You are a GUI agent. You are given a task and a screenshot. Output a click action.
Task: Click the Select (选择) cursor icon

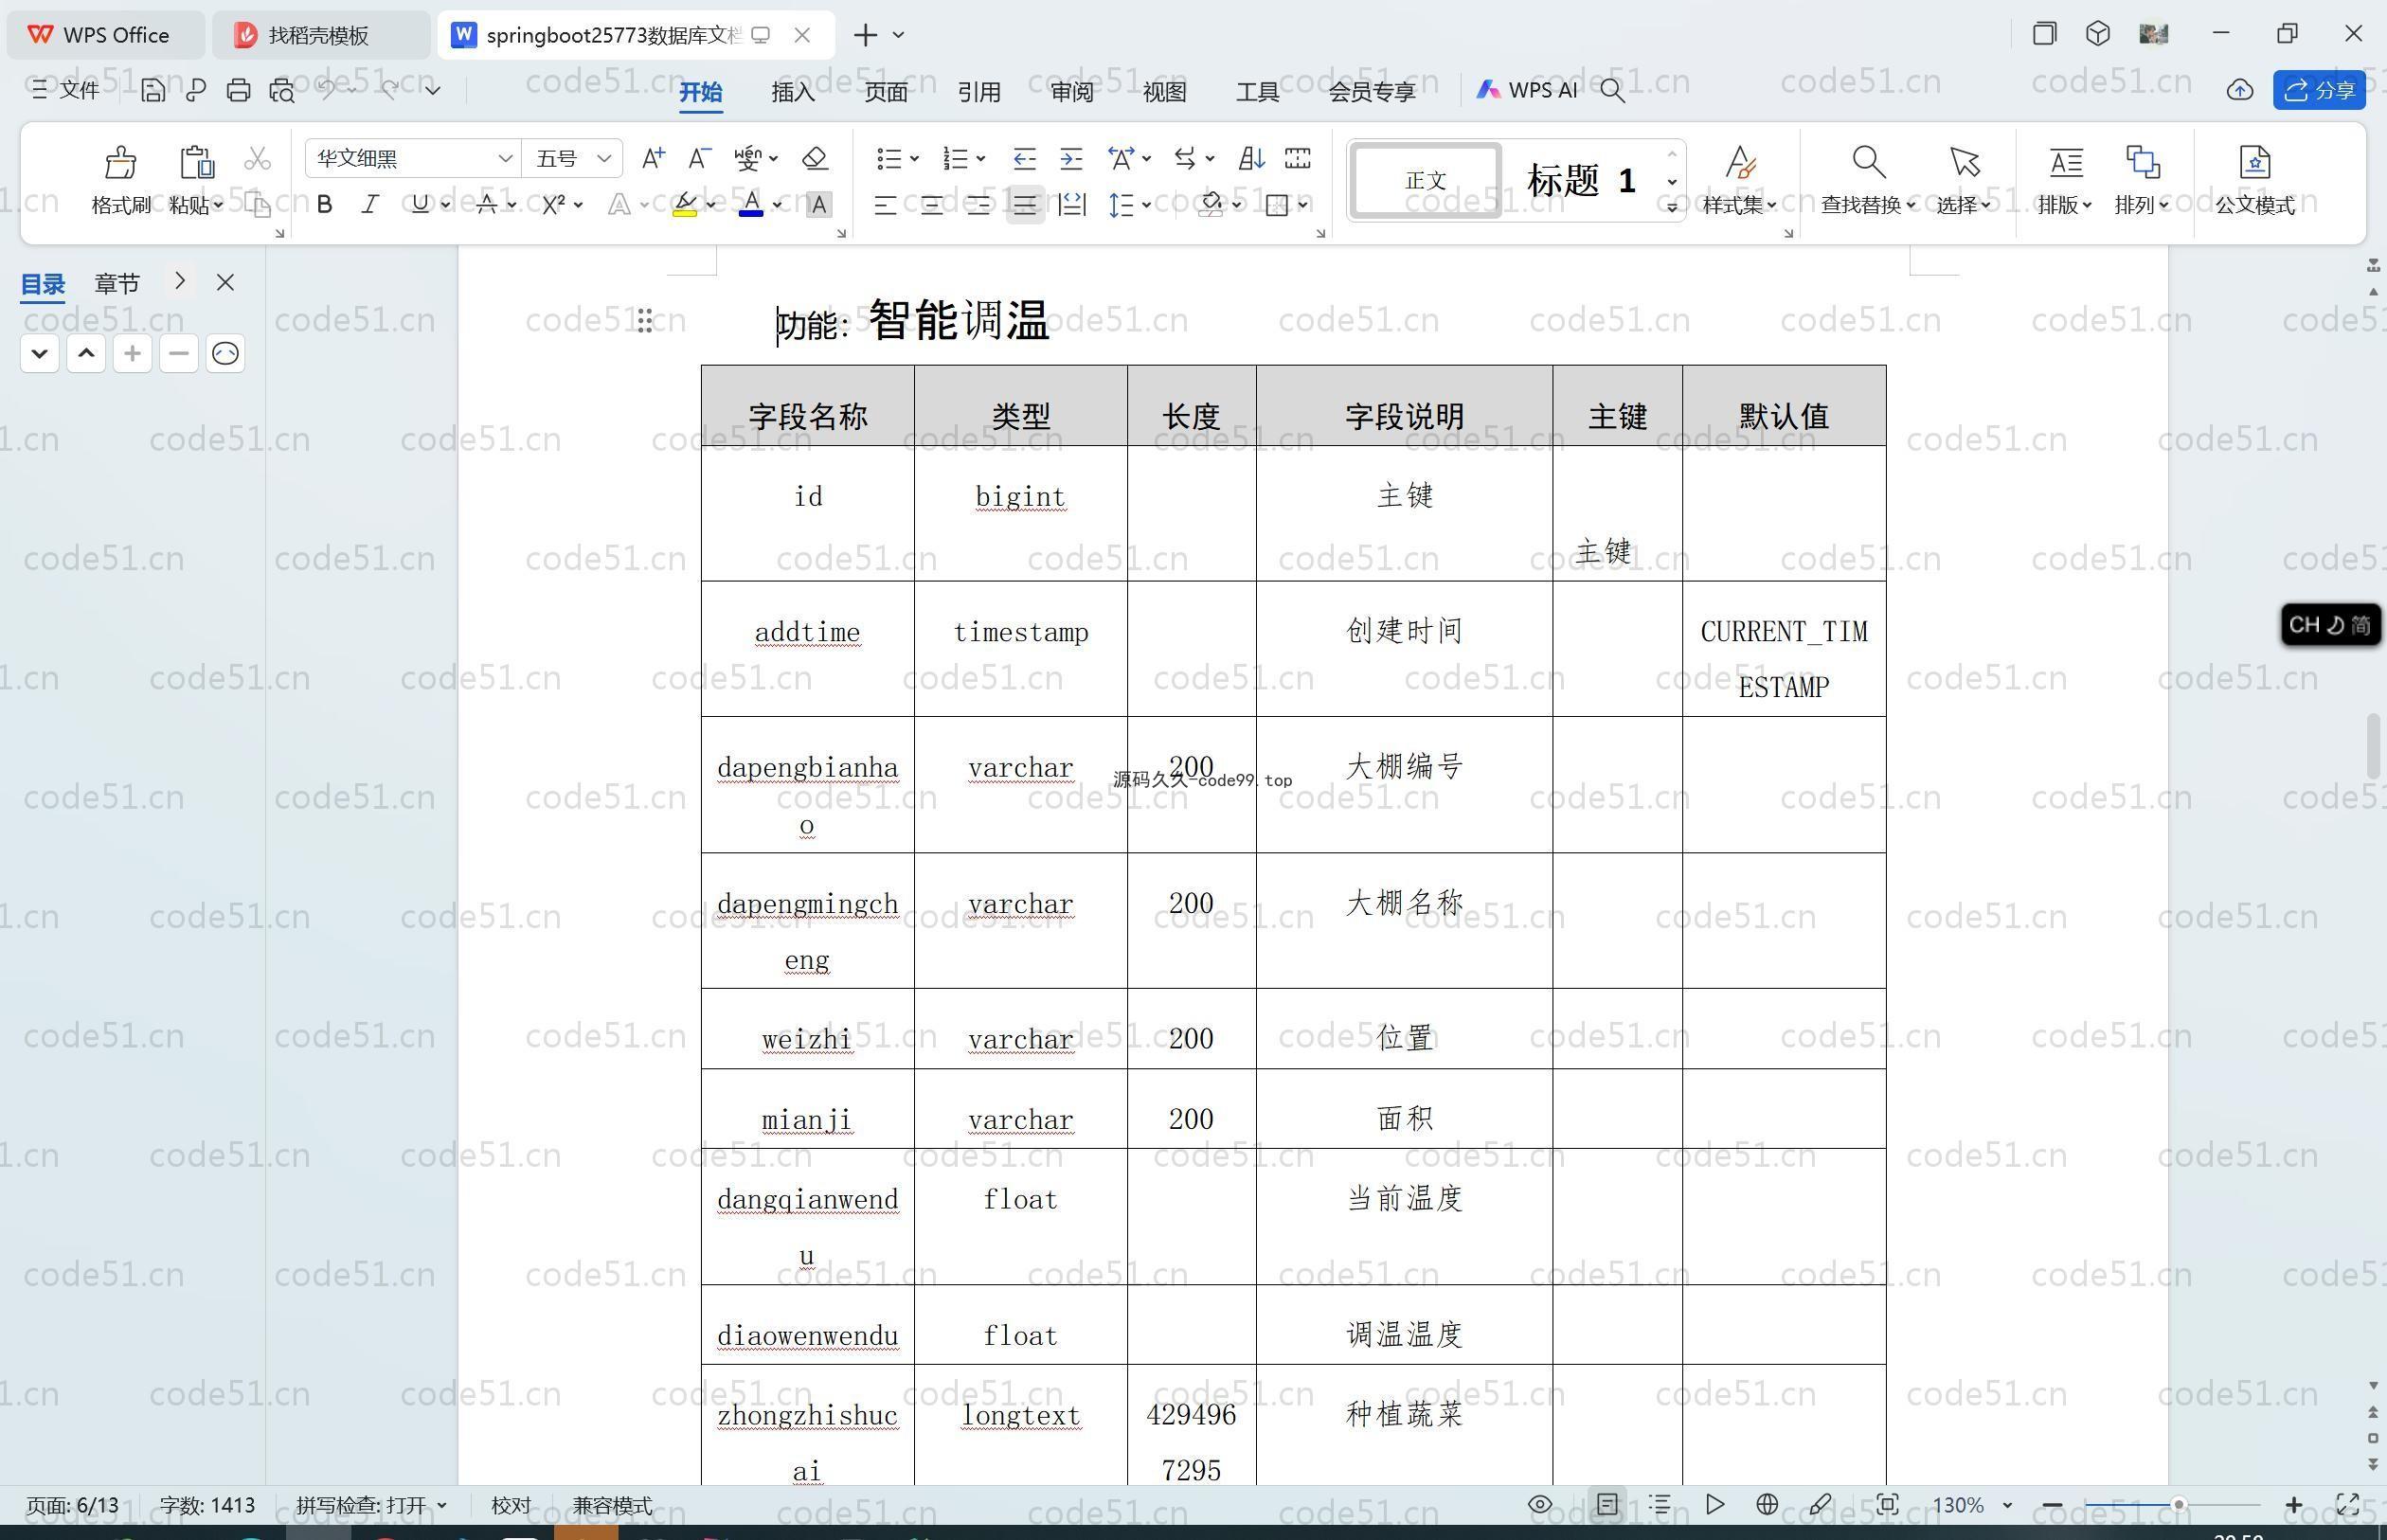(x=1964, y=162)
